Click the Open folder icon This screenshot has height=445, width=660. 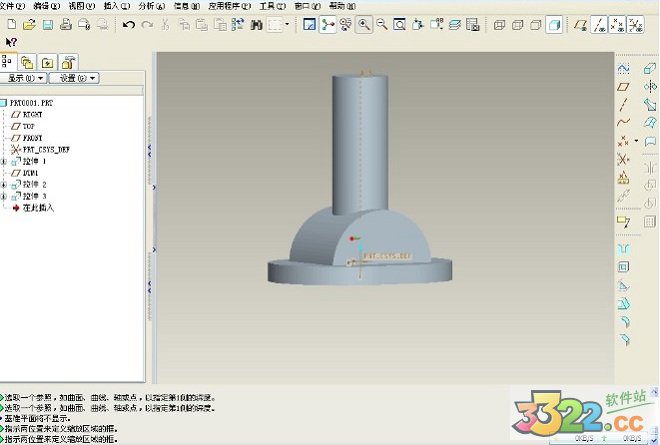[29, 25]
